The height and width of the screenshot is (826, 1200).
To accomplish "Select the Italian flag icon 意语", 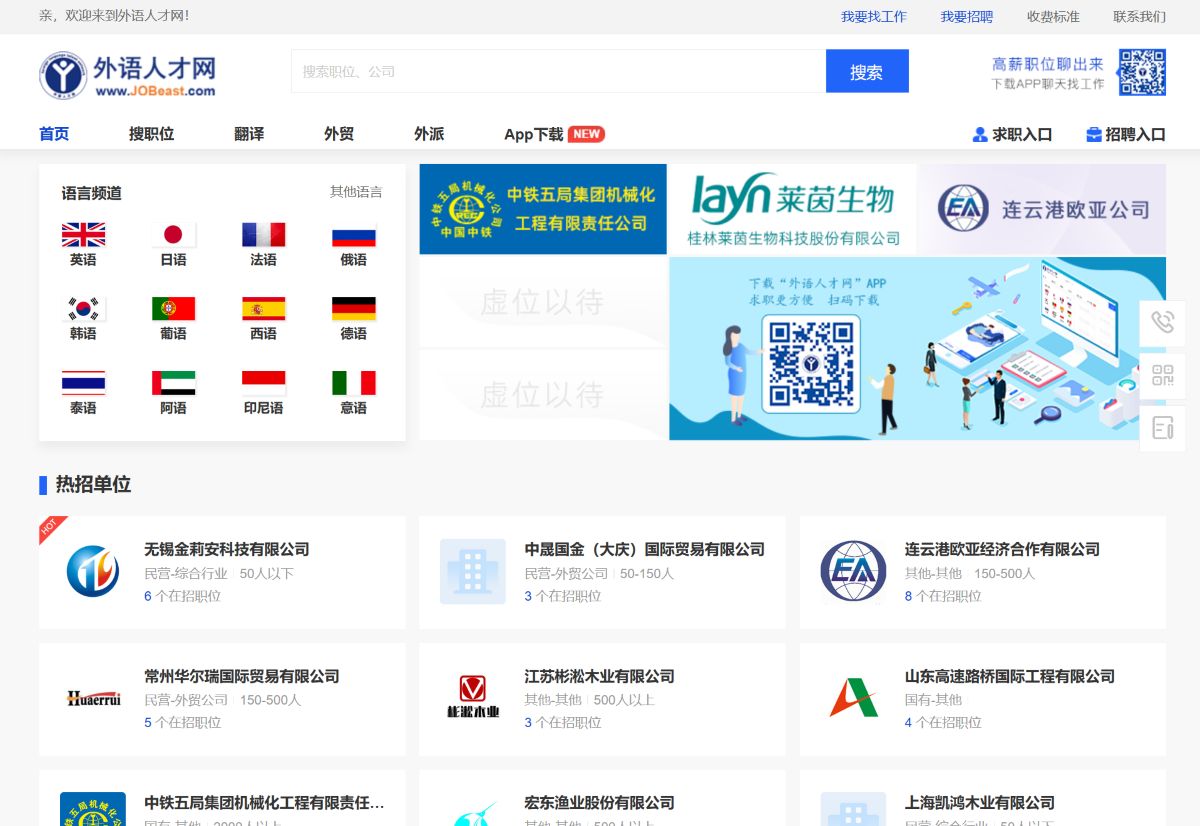I will (x=353, y=383).
